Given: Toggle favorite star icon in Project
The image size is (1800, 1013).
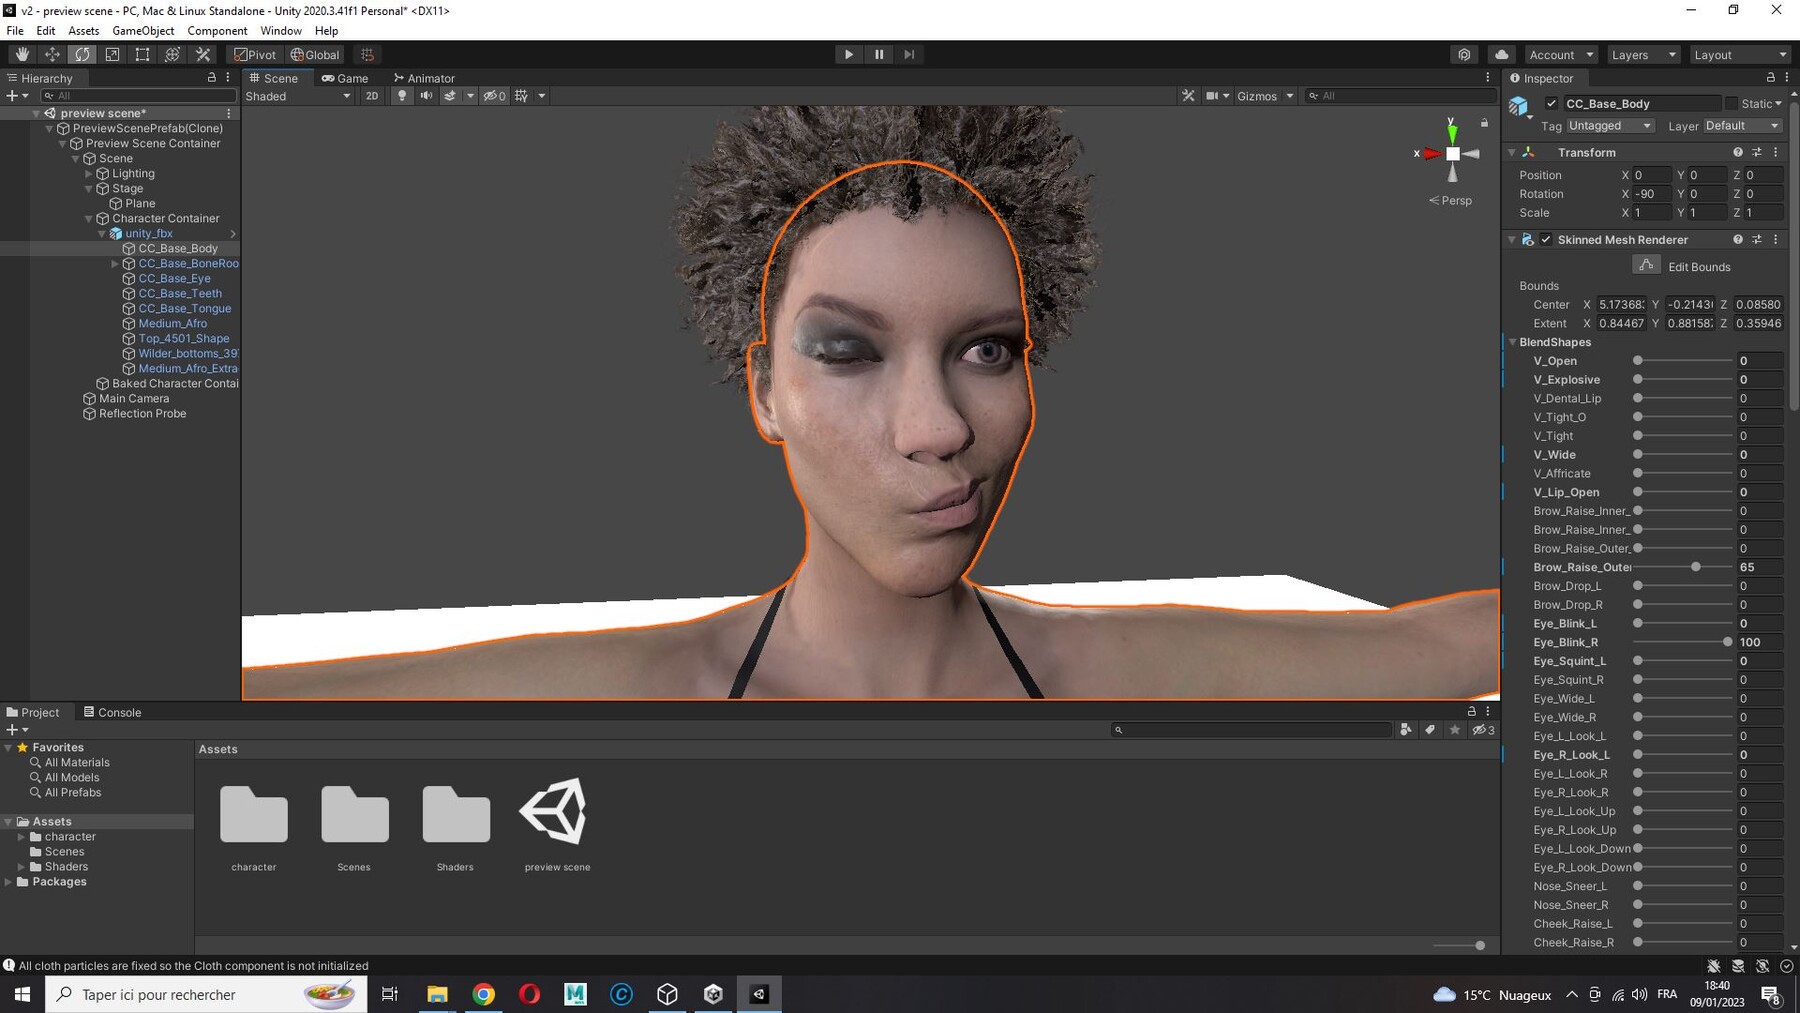Looking at the screenshot, I should tap(1454, 730).
